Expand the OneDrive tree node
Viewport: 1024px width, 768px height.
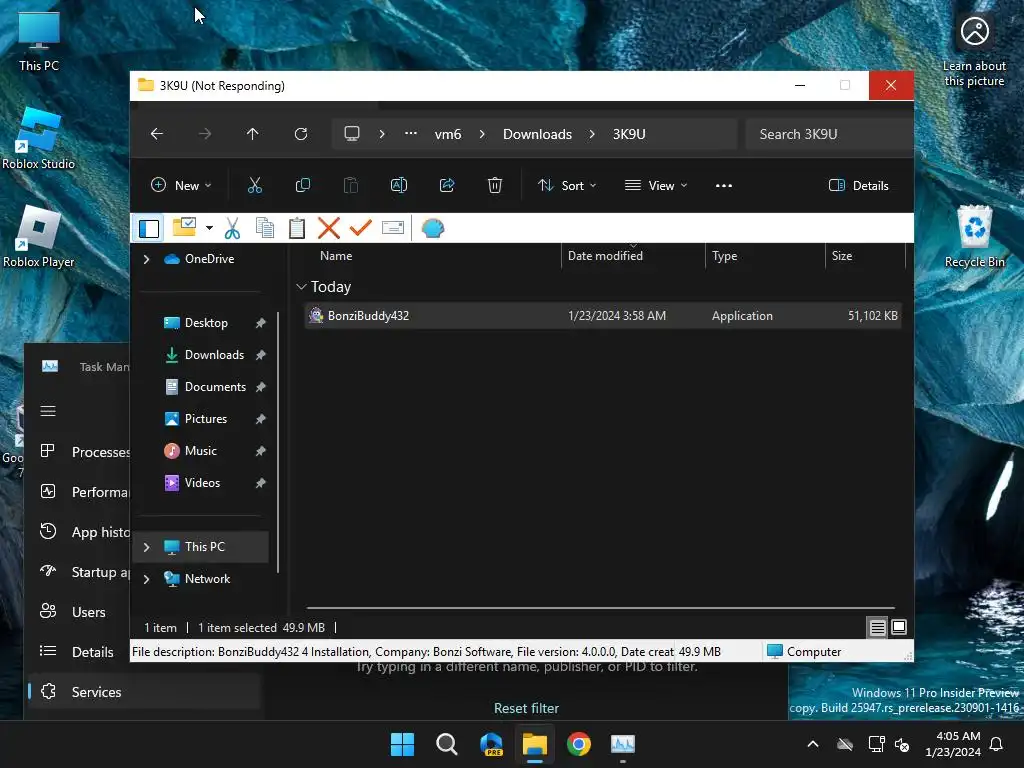146,259
